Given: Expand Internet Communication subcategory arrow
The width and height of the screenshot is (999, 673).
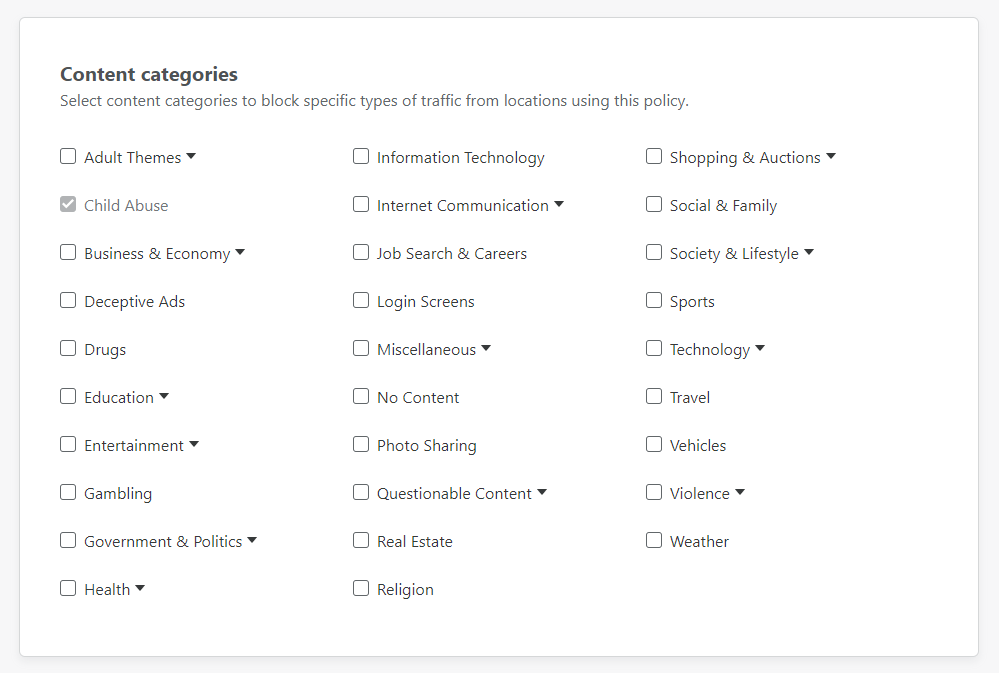Looking at the screenshot, I should [x=559, y=204].
